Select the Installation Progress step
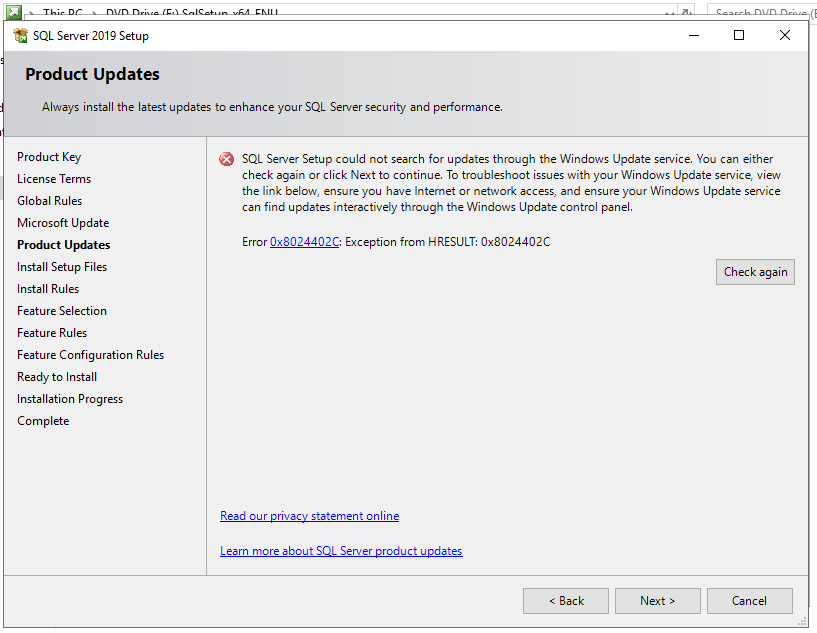This screenshot has width=817, height=633. click(70, 399)
